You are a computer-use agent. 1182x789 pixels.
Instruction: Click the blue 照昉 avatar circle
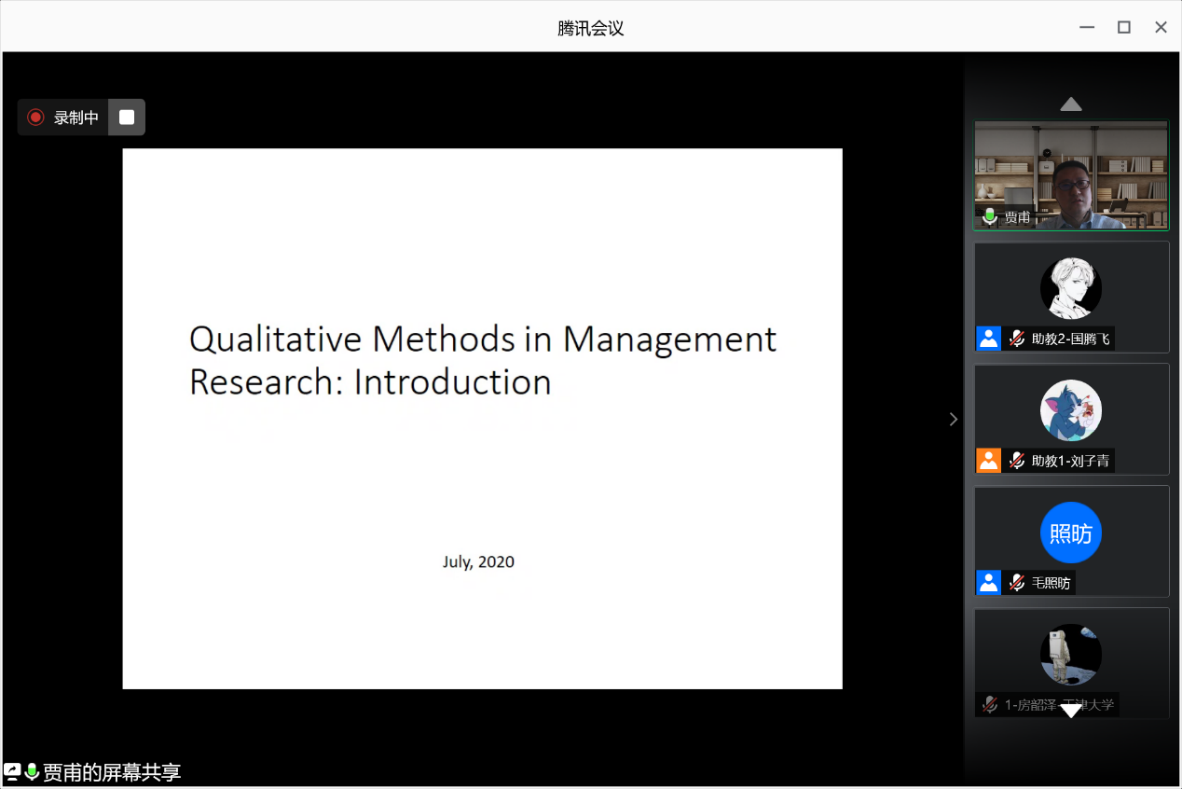point(1070,533)
